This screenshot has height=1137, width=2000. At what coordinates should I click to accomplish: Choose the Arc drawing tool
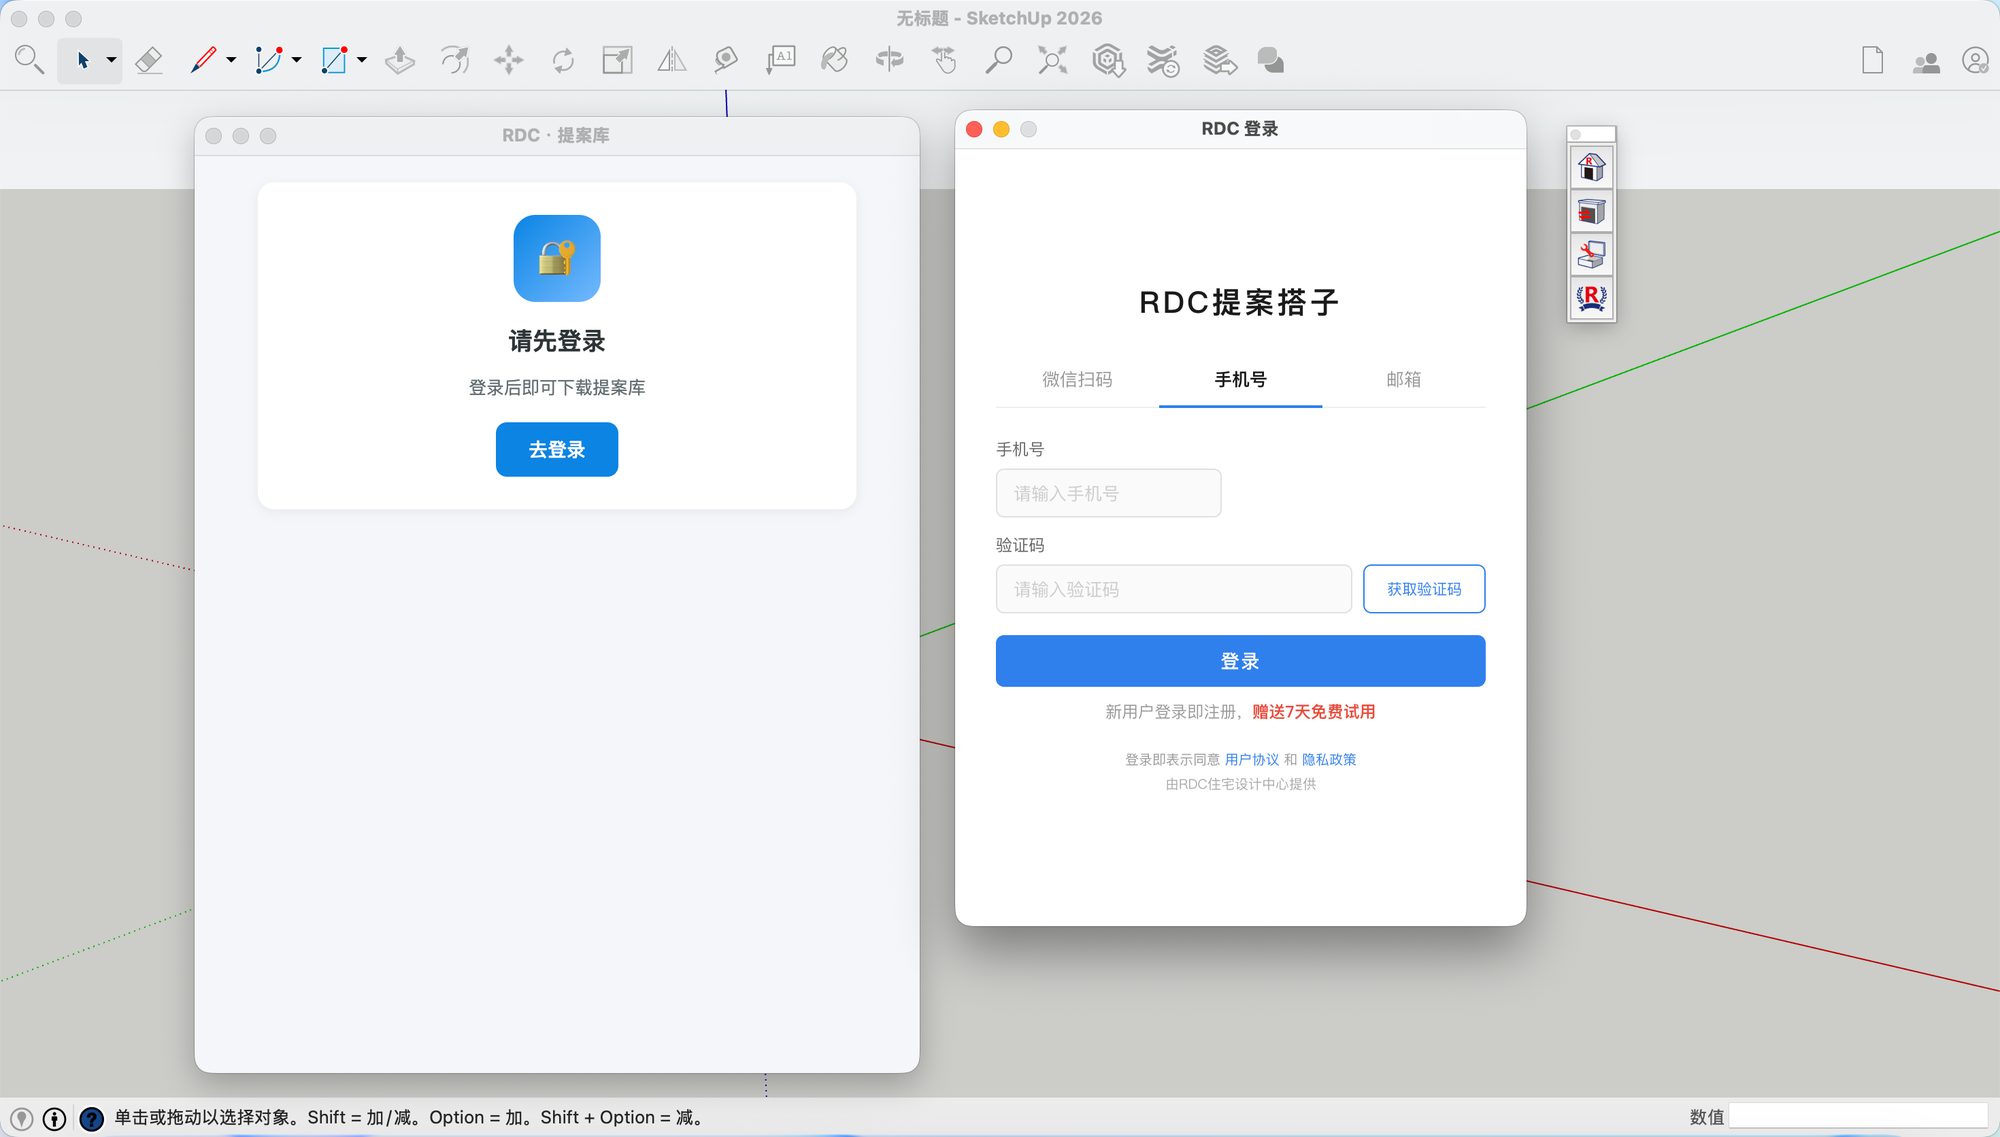[x=268, y=60]
